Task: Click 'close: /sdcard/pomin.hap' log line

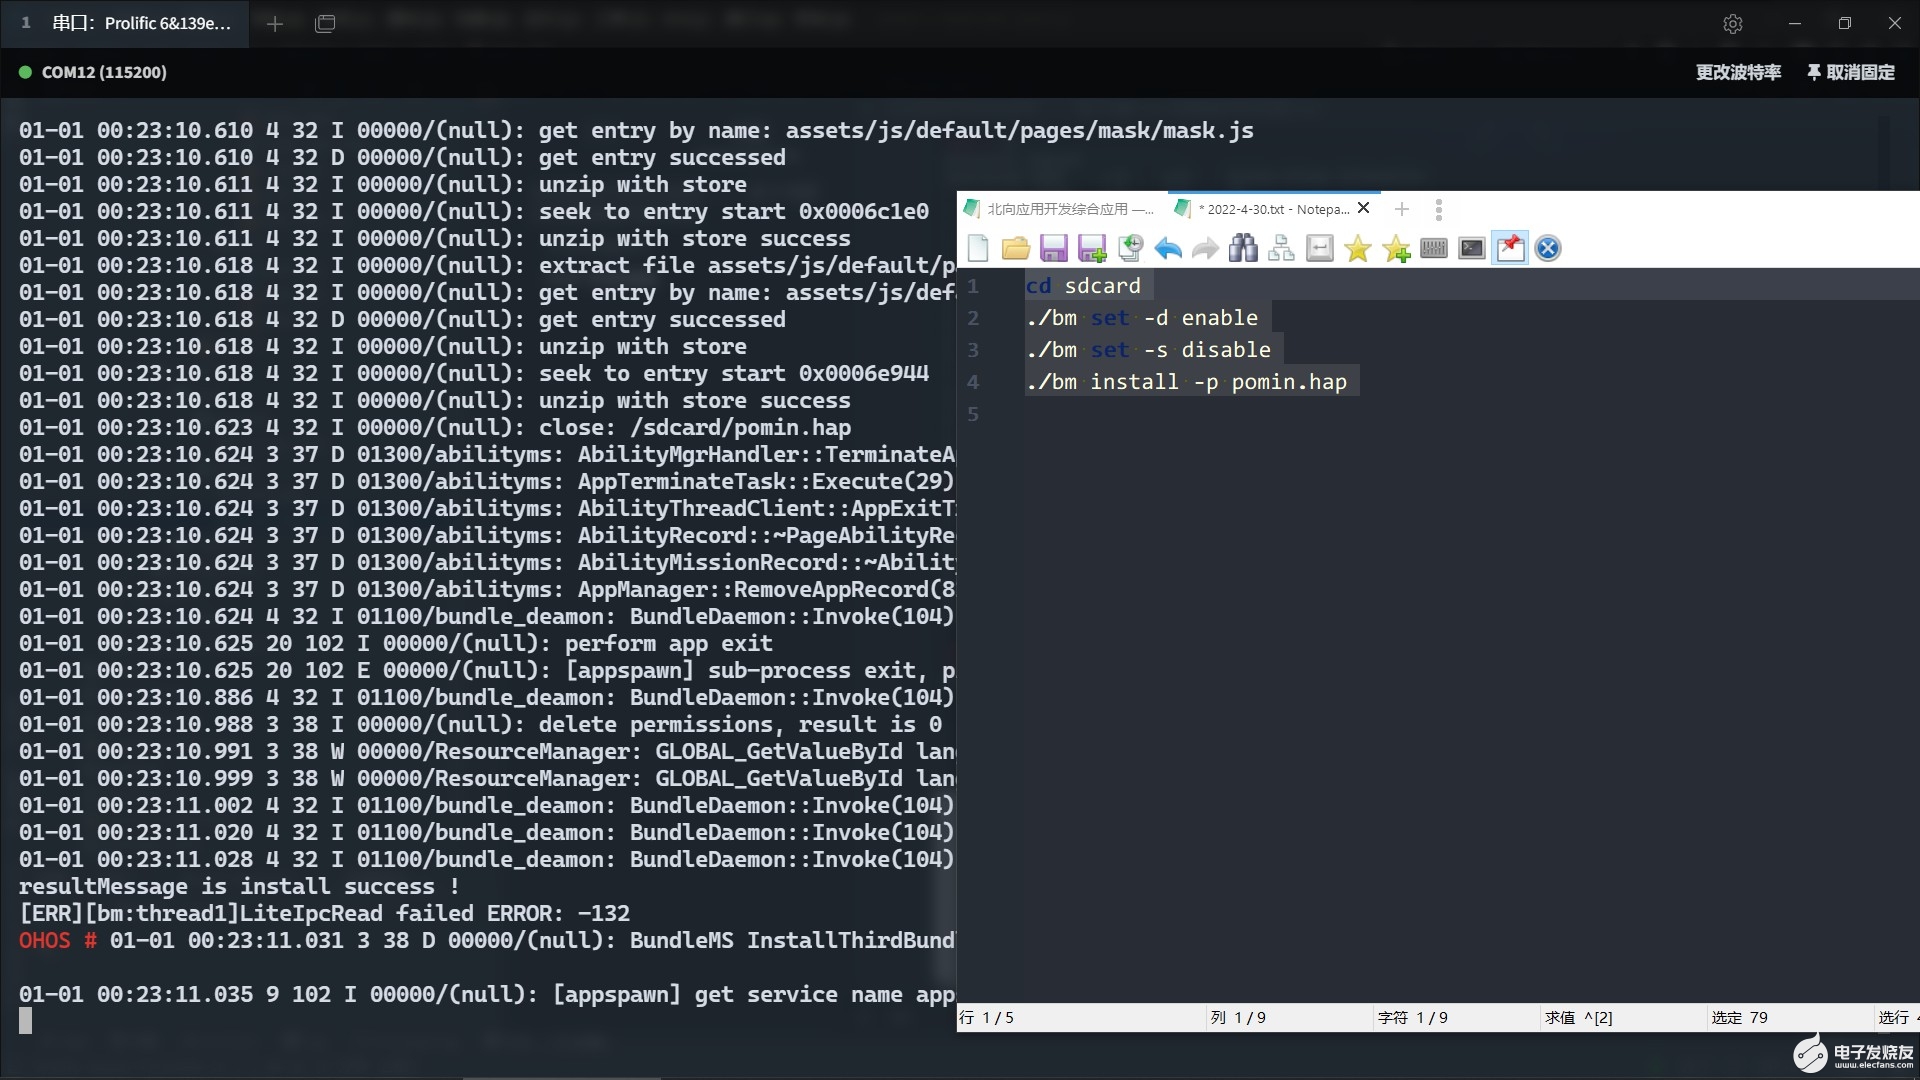Action: coord(435,428)
